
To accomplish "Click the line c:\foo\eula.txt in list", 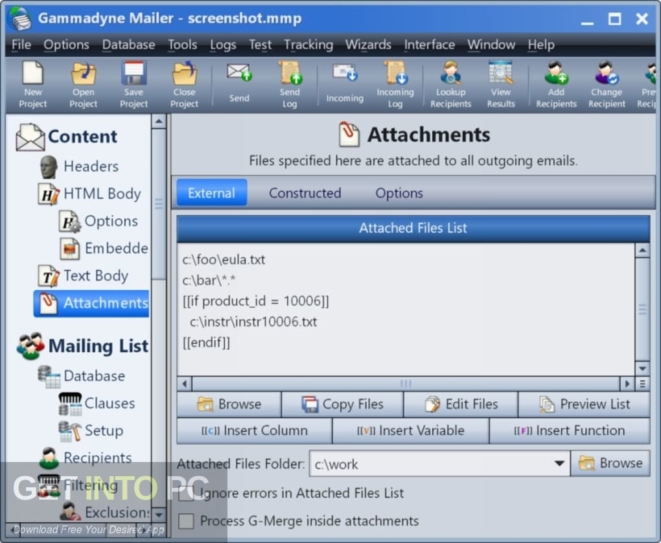I will click(224, 259).
